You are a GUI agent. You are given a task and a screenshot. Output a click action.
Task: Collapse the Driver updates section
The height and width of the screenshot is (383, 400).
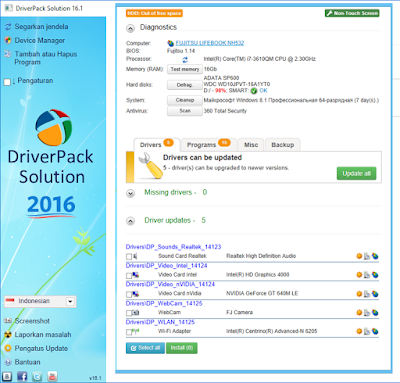click(x=130, y=221)
